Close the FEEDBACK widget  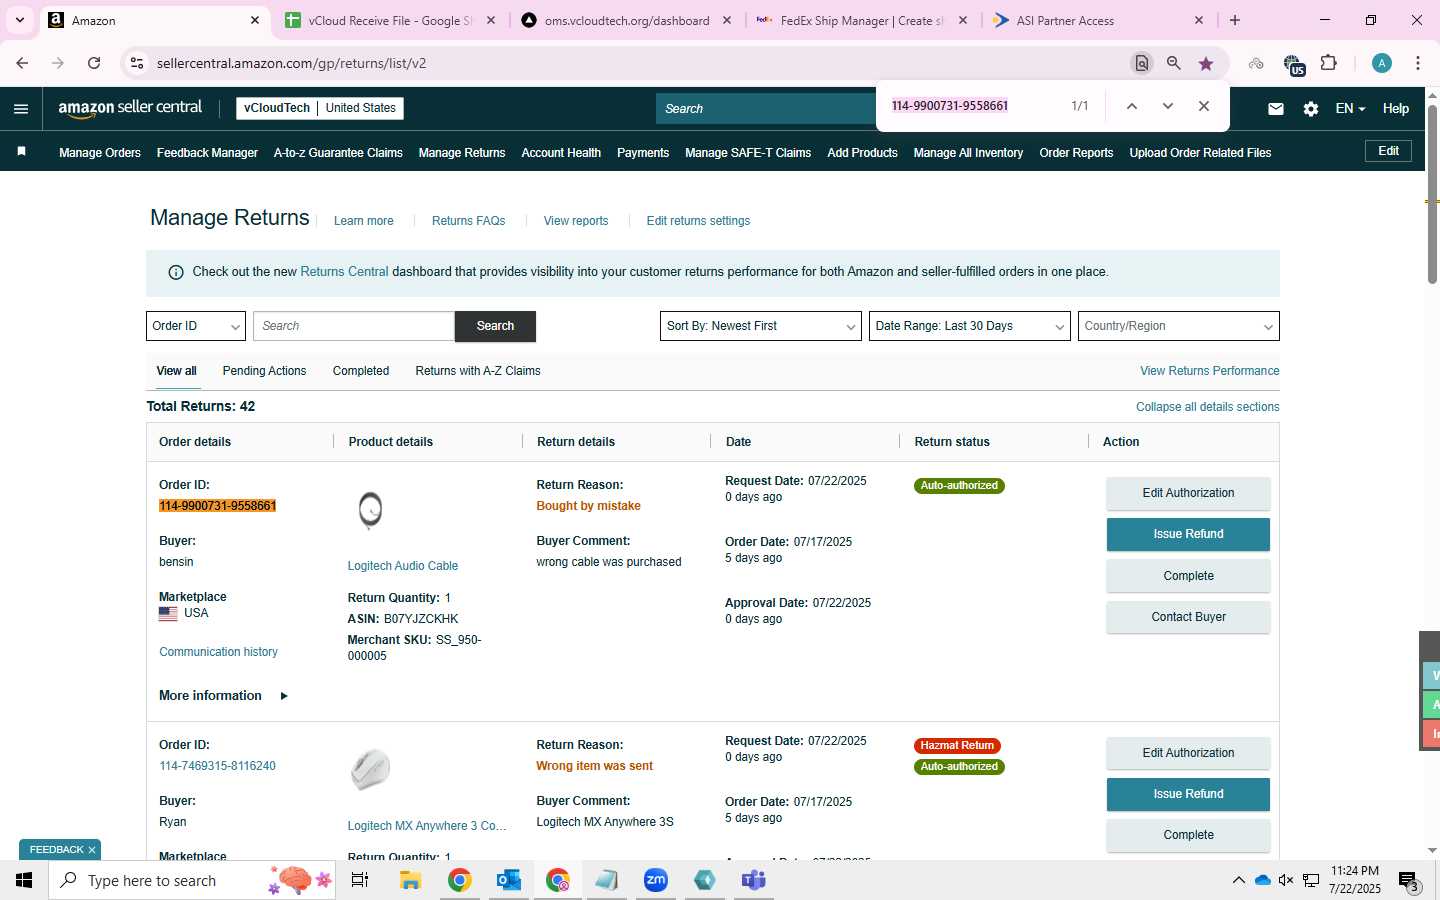[x=92, y=850]
